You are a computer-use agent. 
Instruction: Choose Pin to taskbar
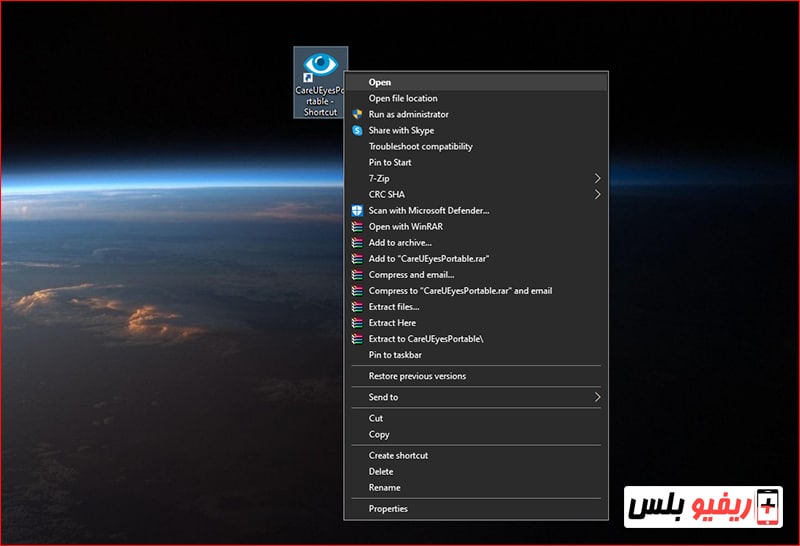(395, 355)
